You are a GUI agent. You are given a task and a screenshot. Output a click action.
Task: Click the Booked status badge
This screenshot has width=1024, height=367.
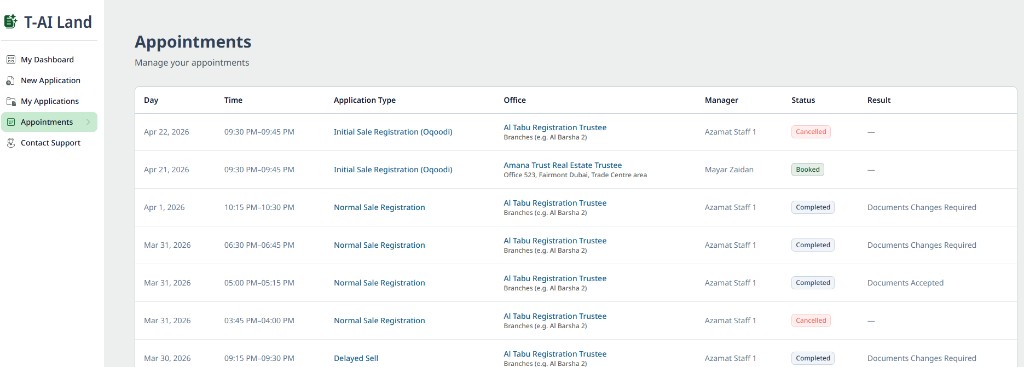pos(807,170)
